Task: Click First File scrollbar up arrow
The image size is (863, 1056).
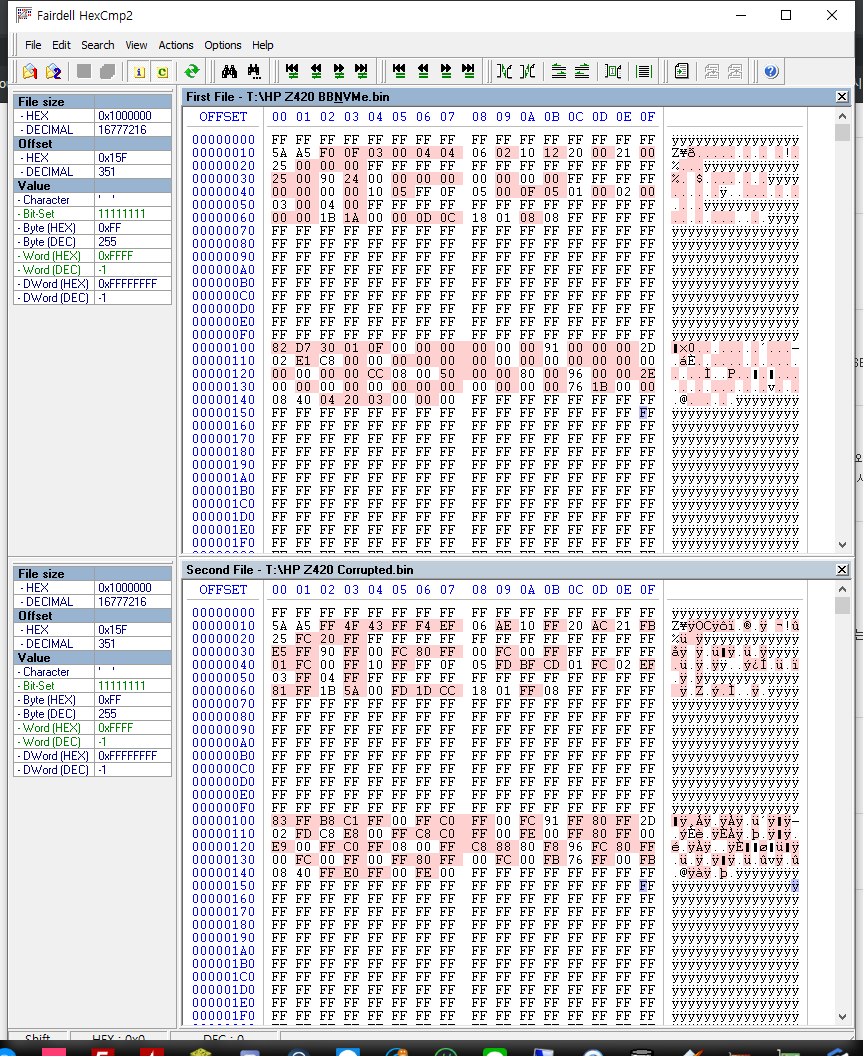Action: (x=842, y=116)
